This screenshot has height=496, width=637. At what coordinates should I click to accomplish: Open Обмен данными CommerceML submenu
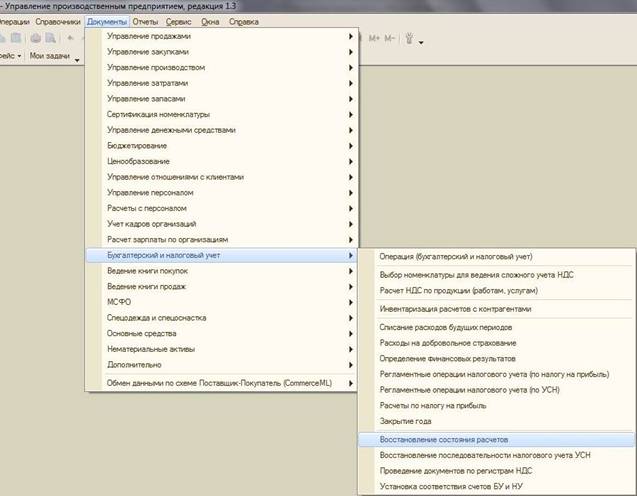222,383
